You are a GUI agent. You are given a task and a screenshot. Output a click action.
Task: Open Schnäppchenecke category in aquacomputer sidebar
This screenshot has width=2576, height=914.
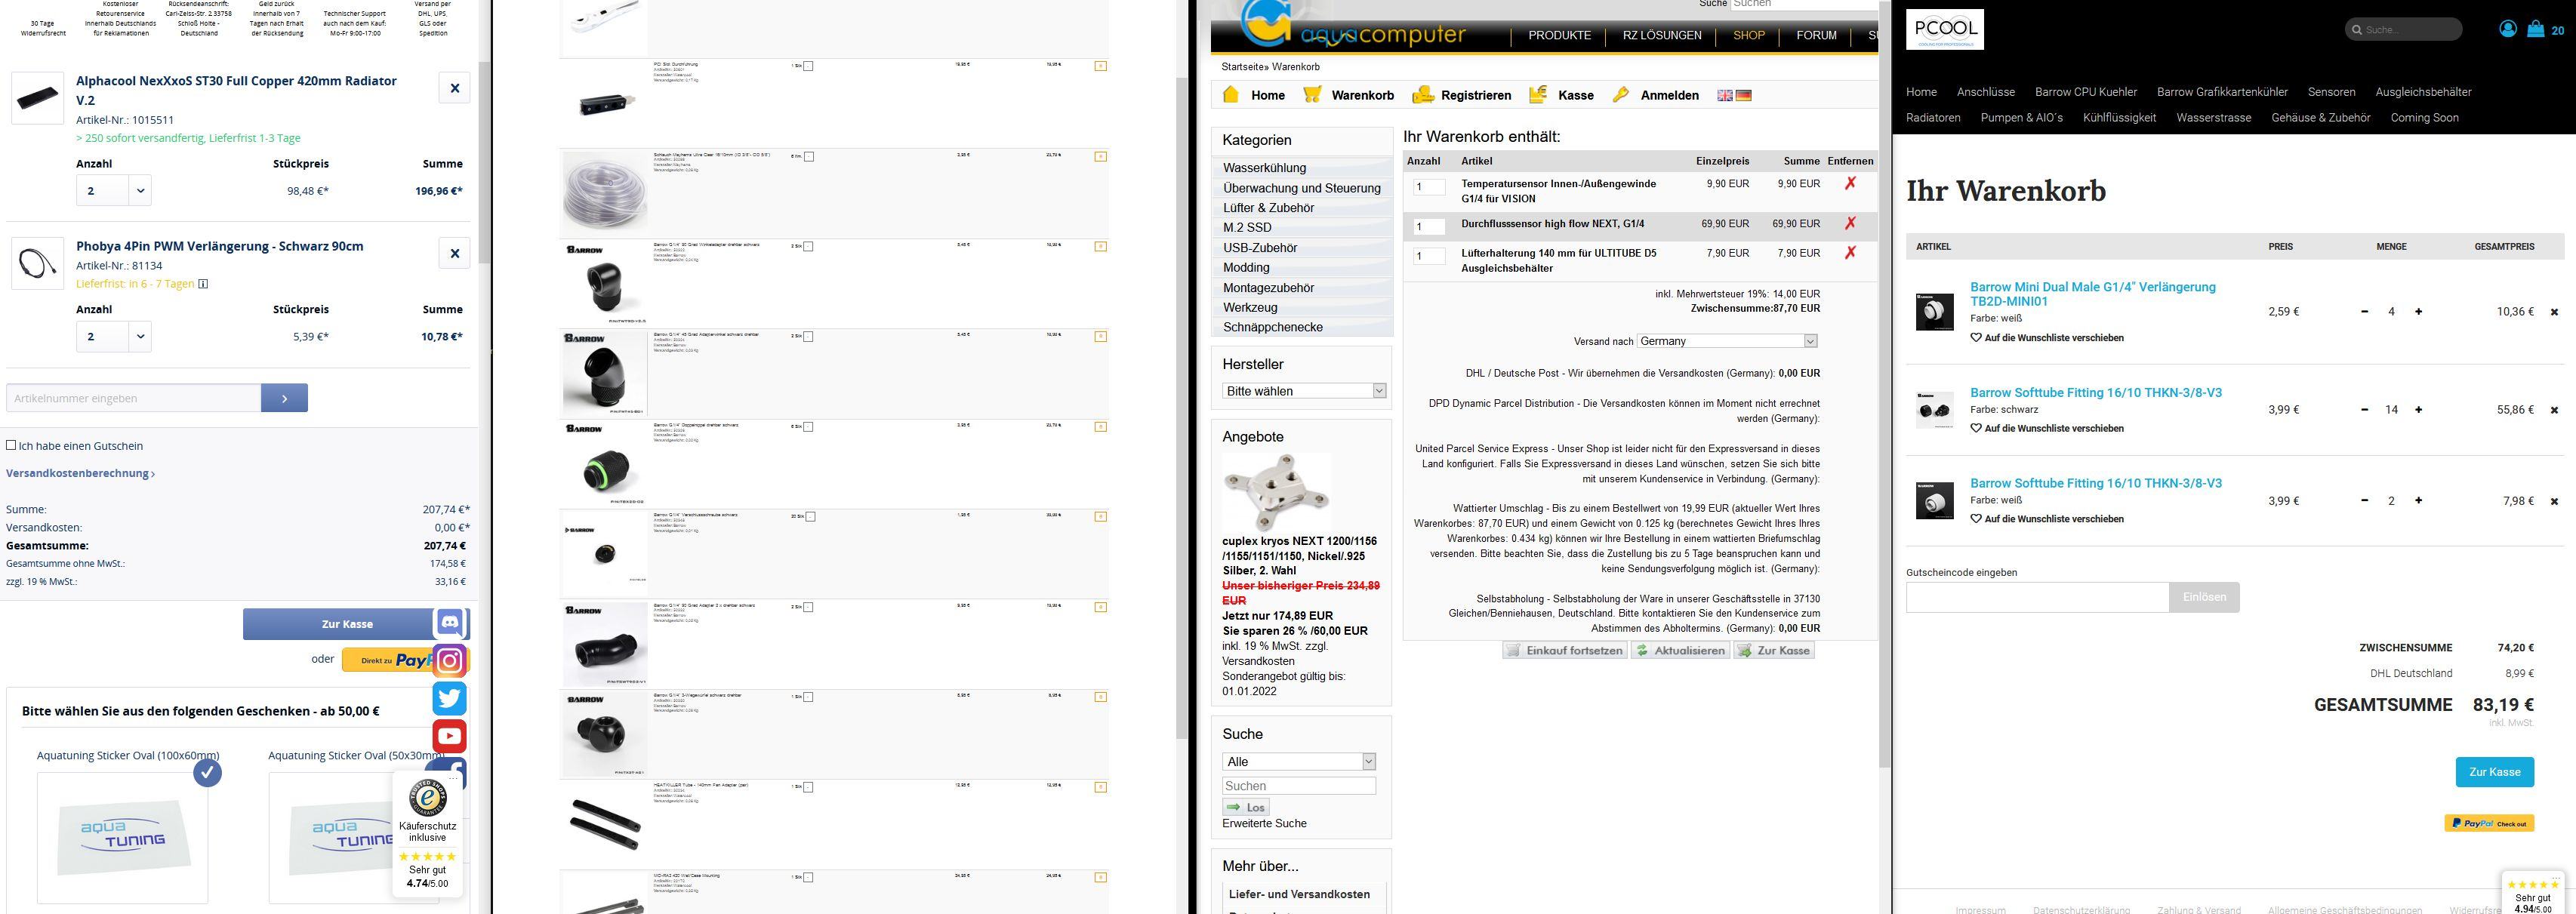click(1273, 327)
